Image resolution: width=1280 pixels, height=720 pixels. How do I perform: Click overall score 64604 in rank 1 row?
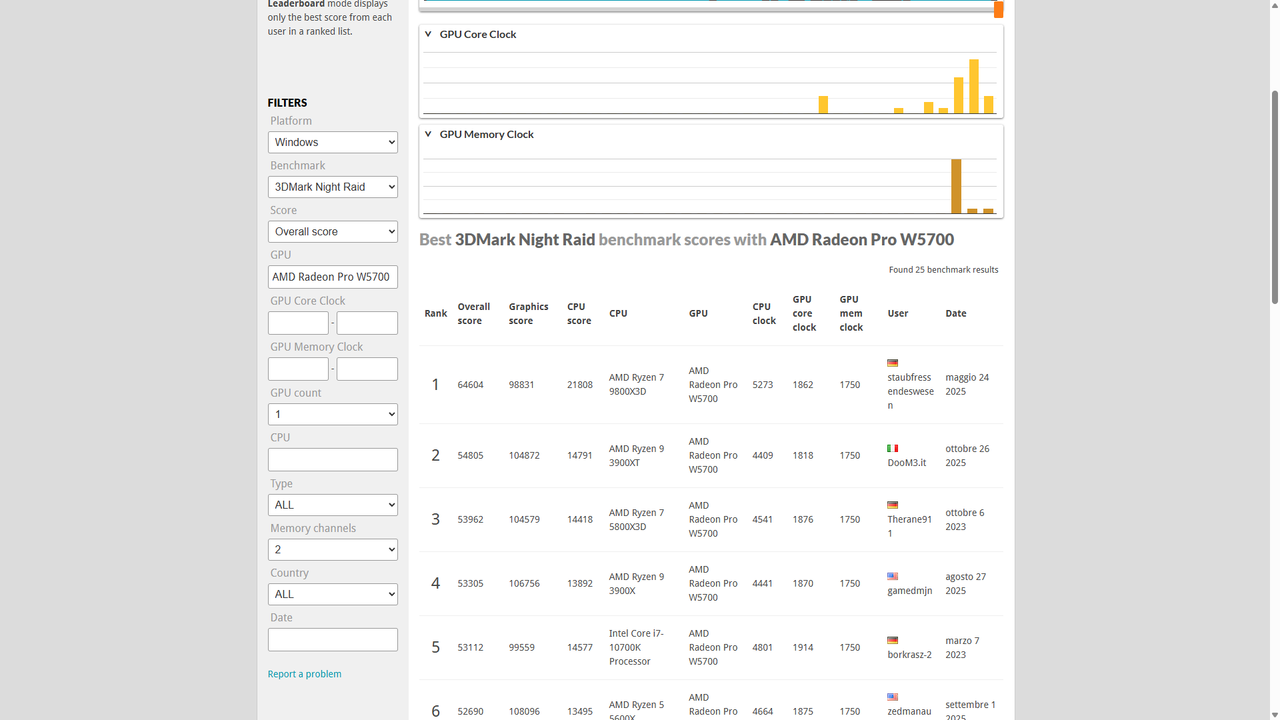471,385
